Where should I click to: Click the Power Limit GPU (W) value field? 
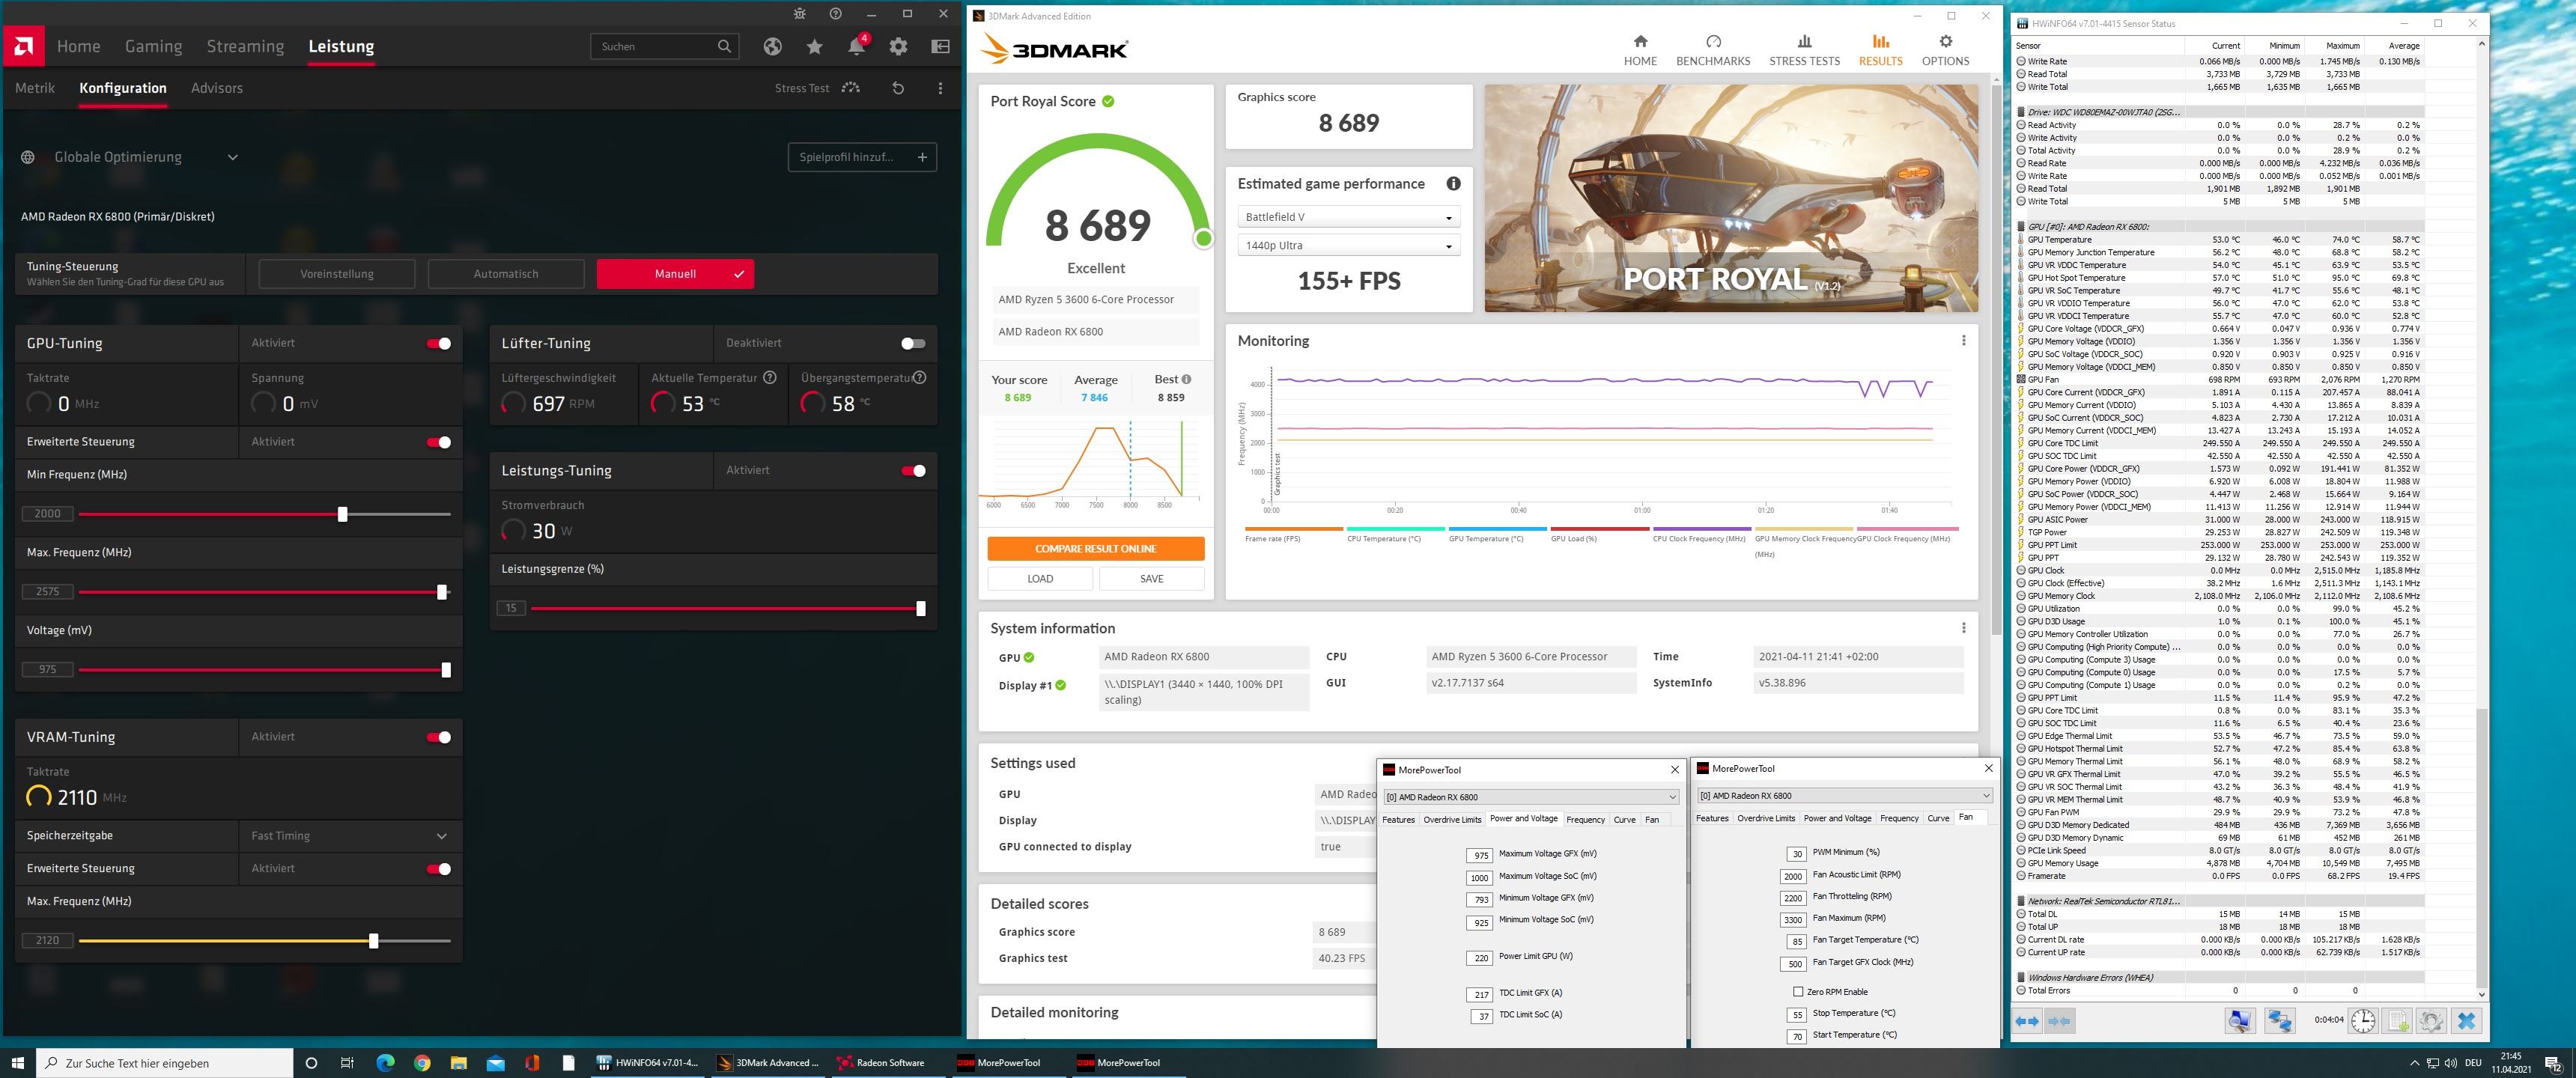1480,958
